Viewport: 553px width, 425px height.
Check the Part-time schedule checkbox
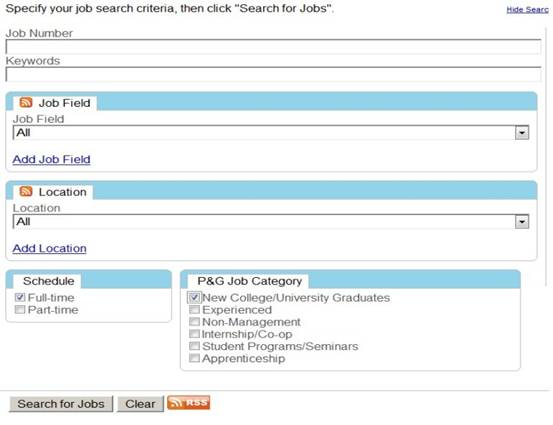point(20,309)
